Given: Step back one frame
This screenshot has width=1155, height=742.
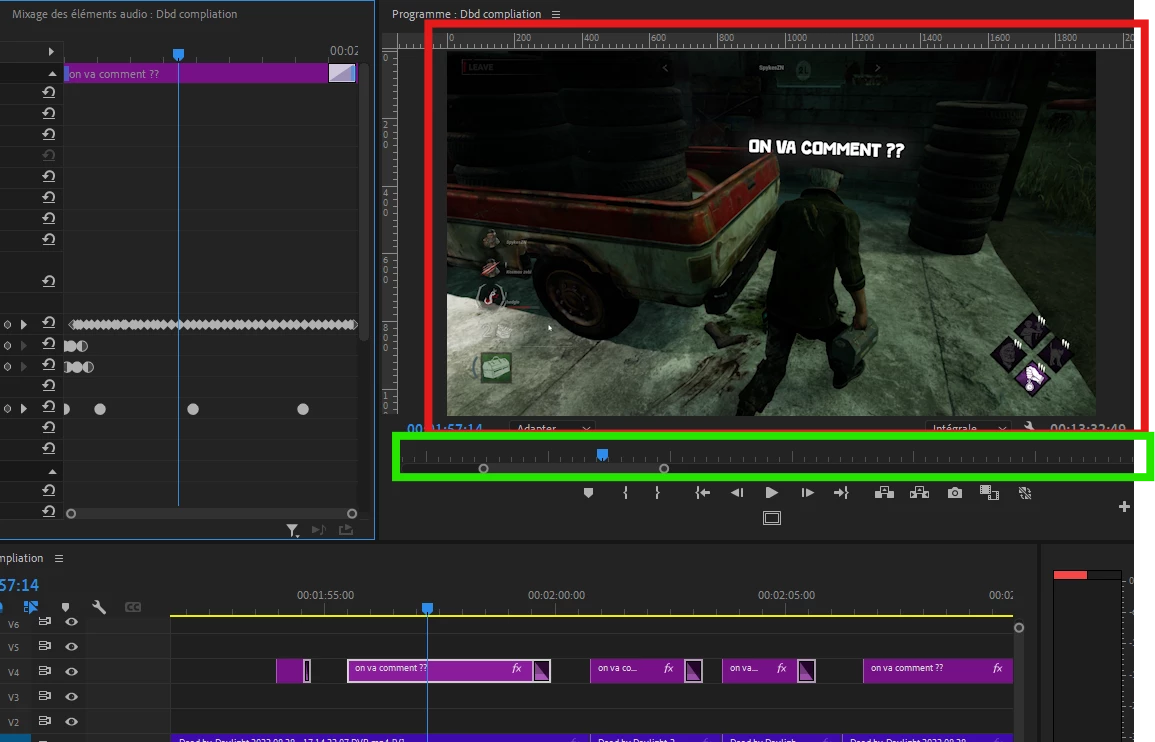Looking at the screenshot, I should [x=737, y=493].
